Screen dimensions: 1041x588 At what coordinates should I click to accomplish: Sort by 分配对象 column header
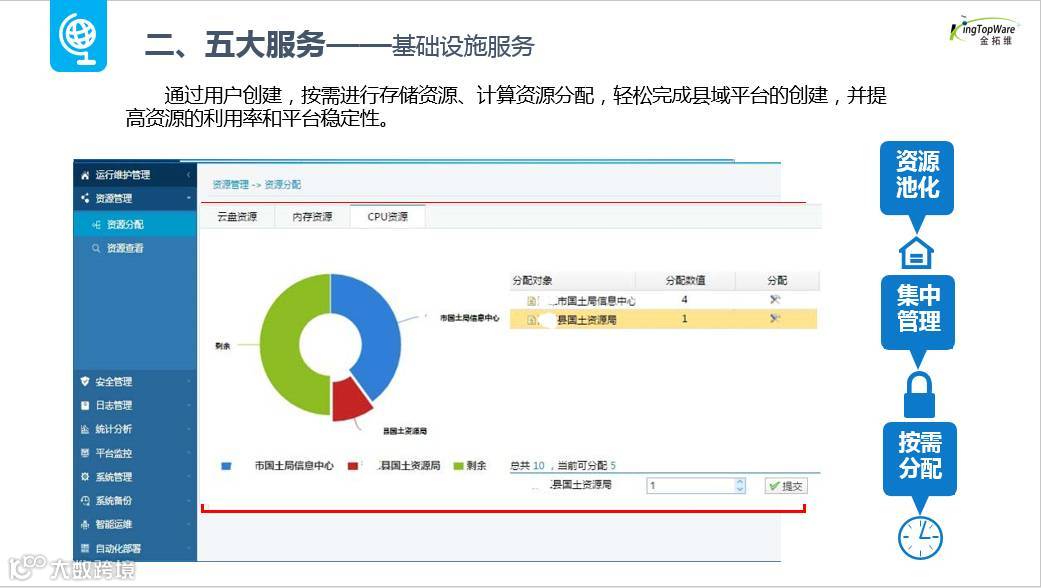point(572,281)
